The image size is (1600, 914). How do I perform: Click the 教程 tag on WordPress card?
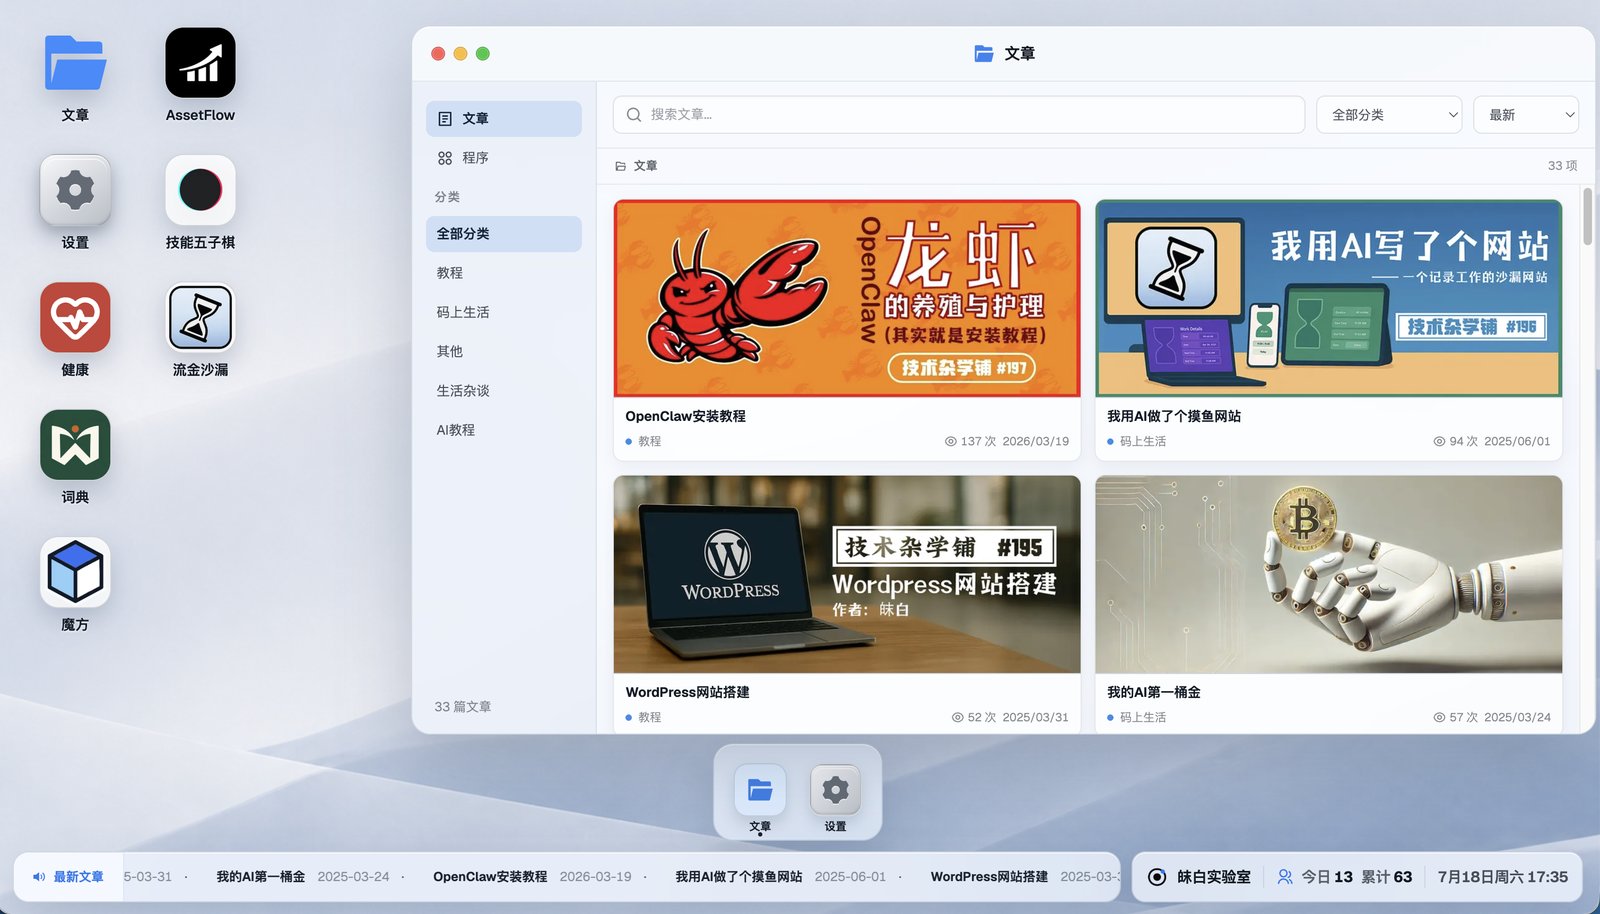[x=650, y=717]
